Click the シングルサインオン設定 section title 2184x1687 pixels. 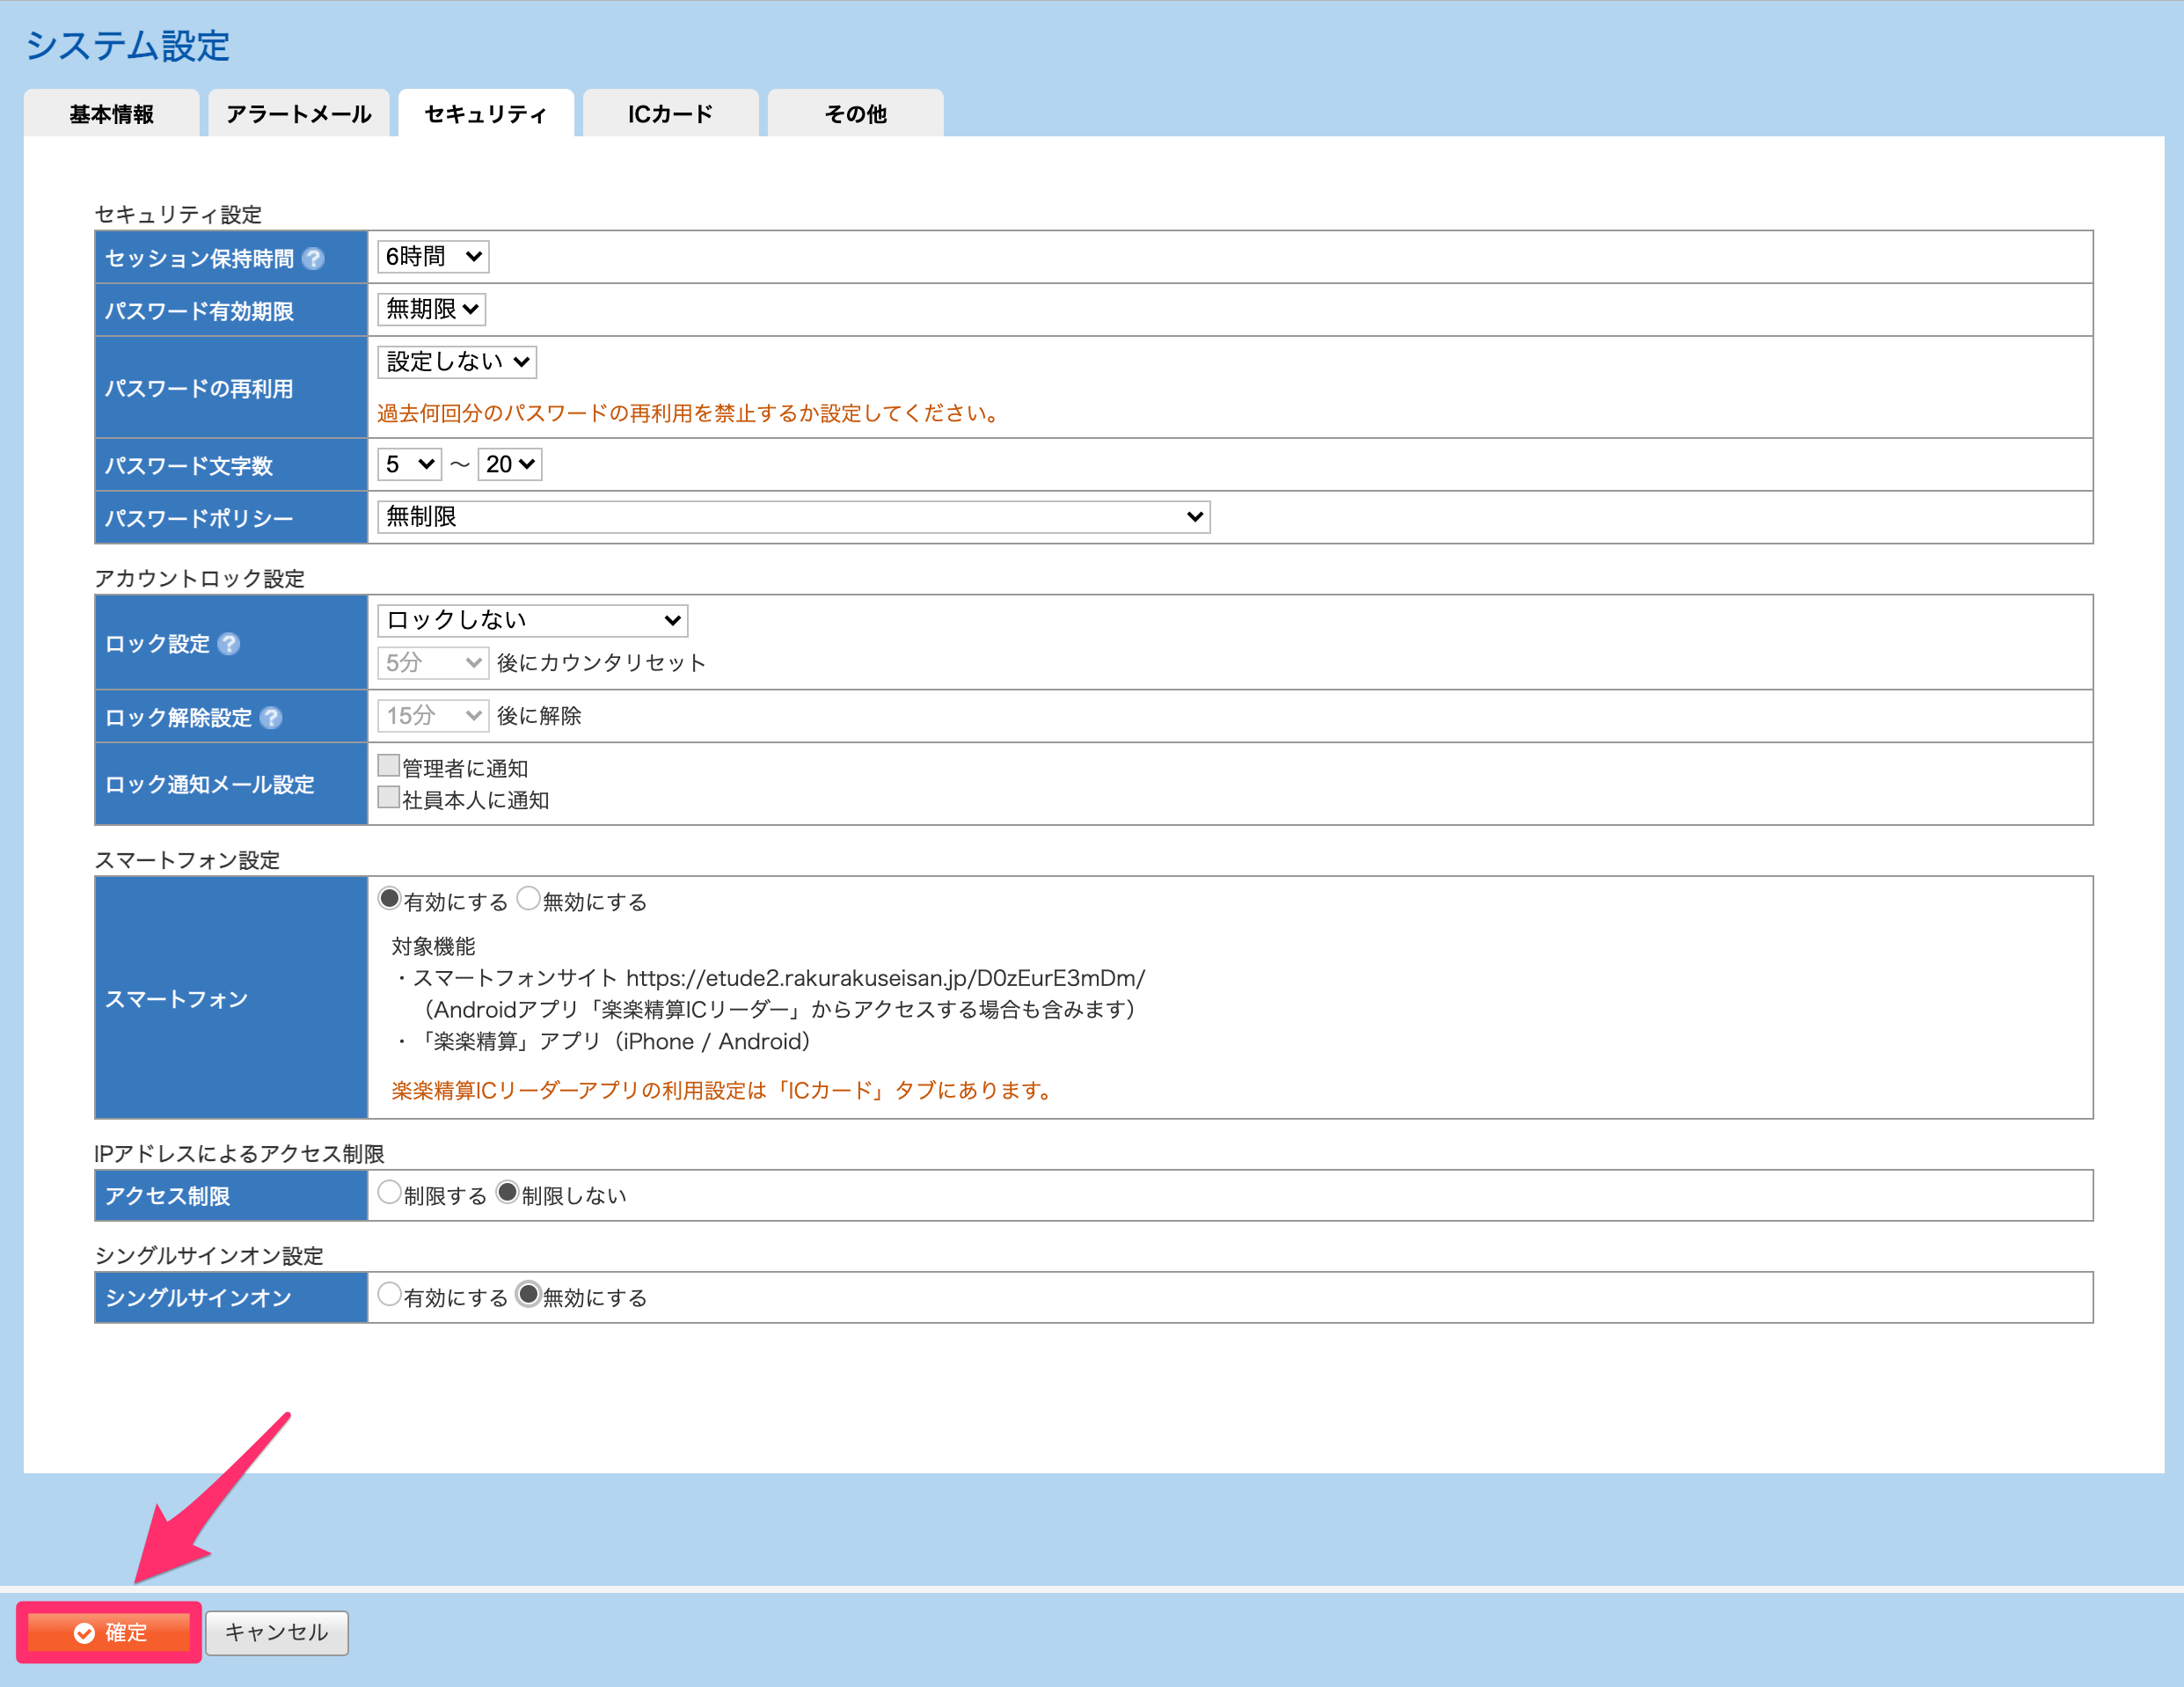(x=209, y=1256)
